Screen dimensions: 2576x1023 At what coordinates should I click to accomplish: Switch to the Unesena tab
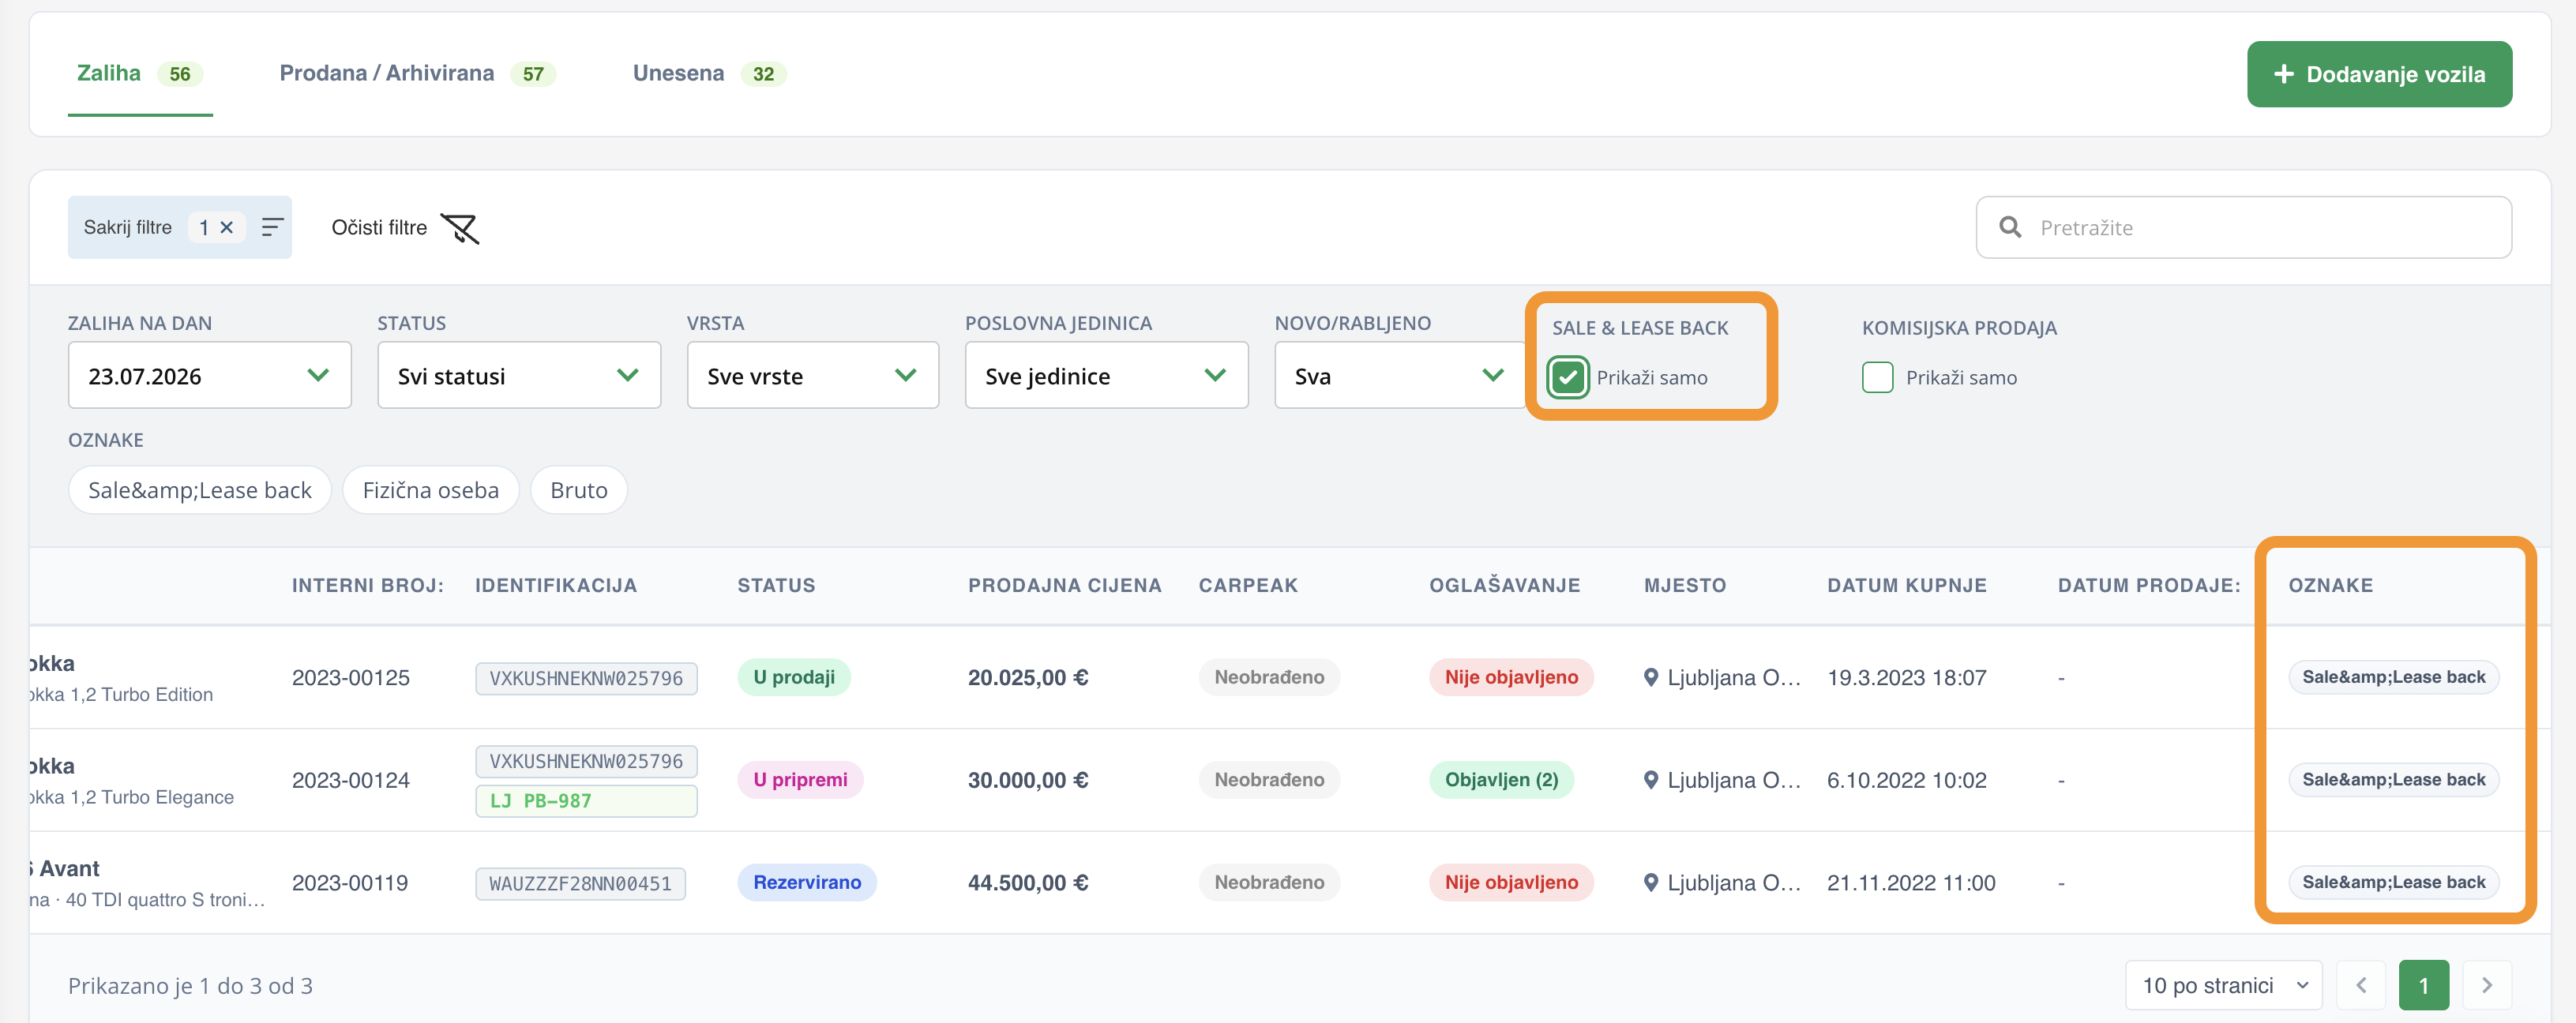pos(709,74)
